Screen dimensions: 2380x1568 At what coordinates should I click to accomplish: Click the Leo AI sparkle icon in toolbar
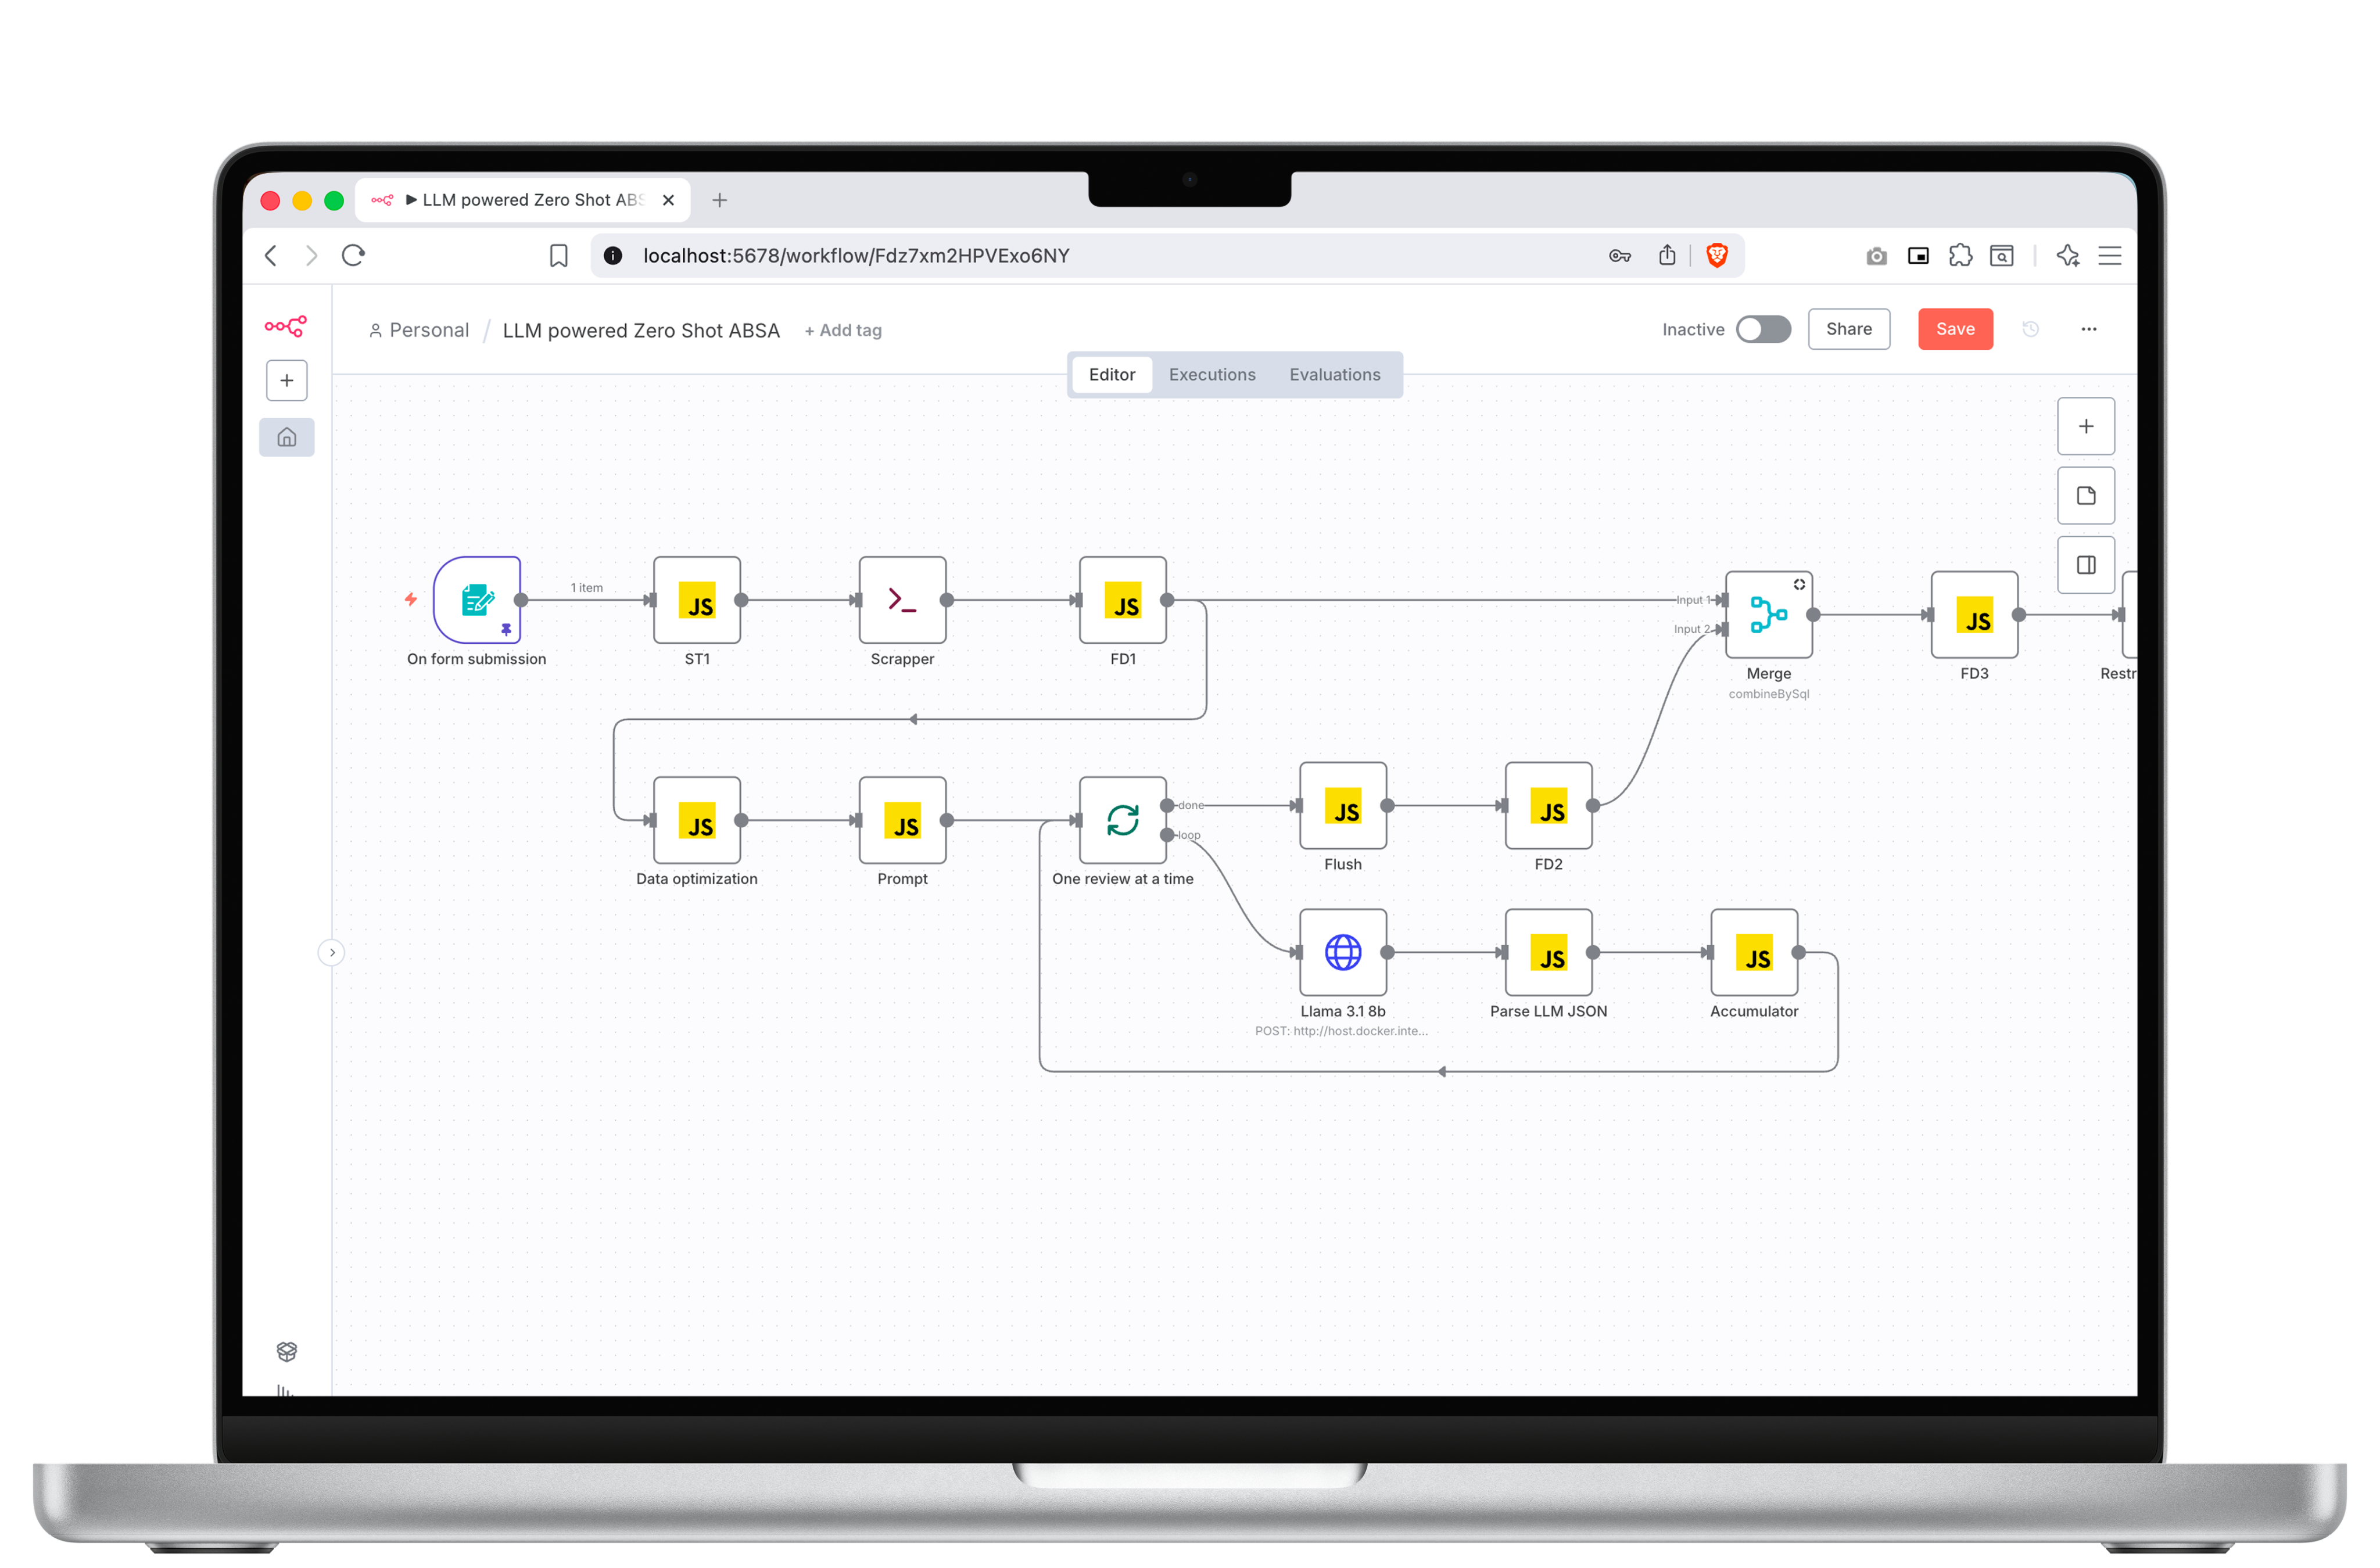(x=2068, y=256)
